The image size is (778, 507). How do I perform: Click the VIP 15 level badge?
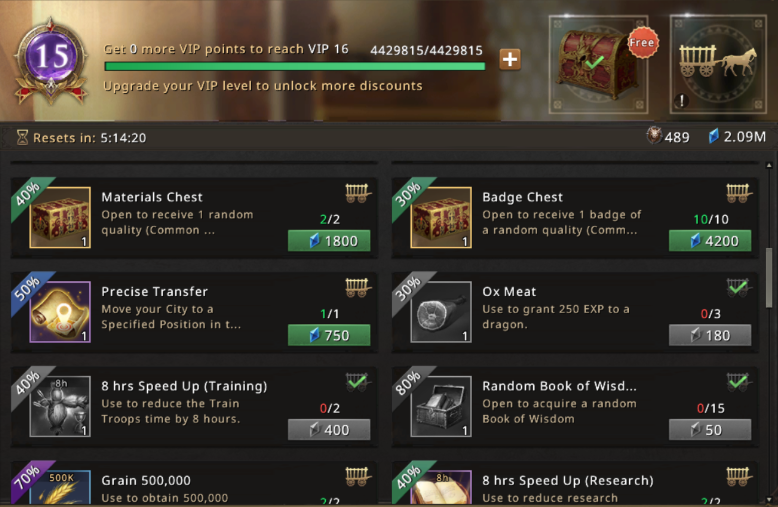pos(51,61)
